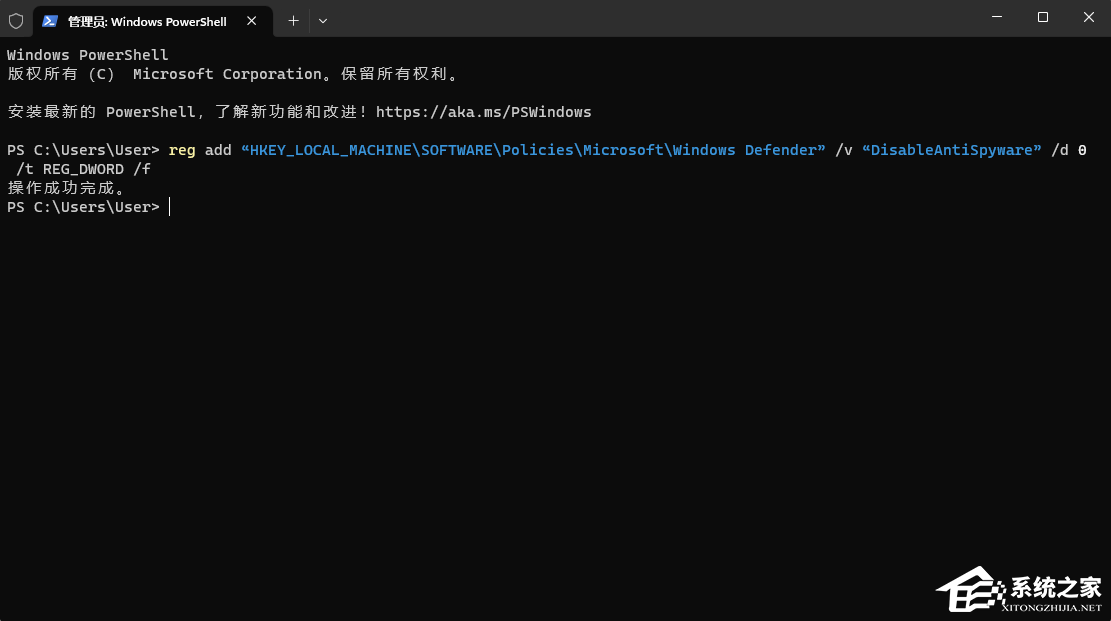Image resolution: width=1111 pixels, height=621 pixels.
Task: Open the aka.ms/PSWindows link
Action: (483, 112)
